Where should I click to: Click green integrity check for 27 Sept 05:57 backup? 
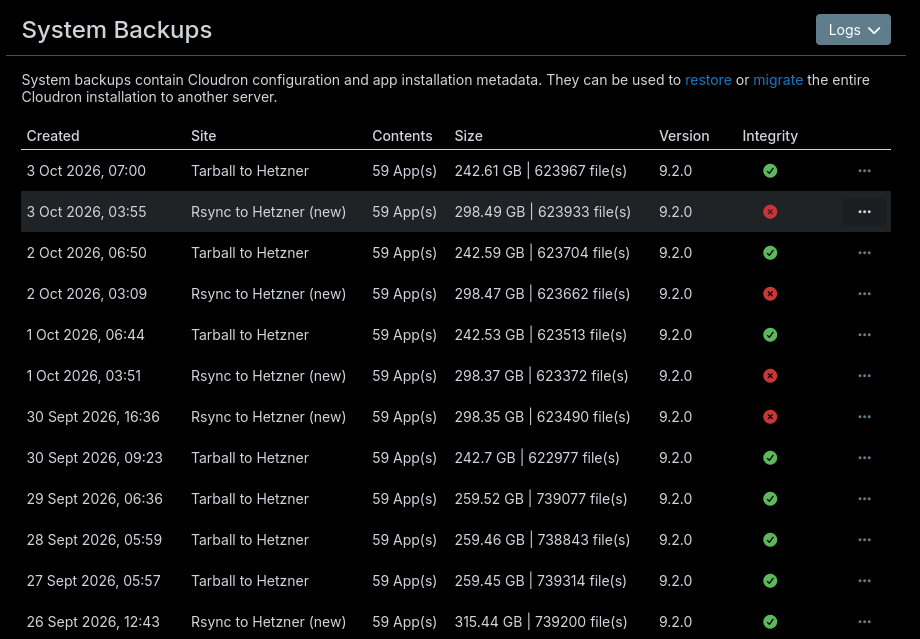pos(770,581)
